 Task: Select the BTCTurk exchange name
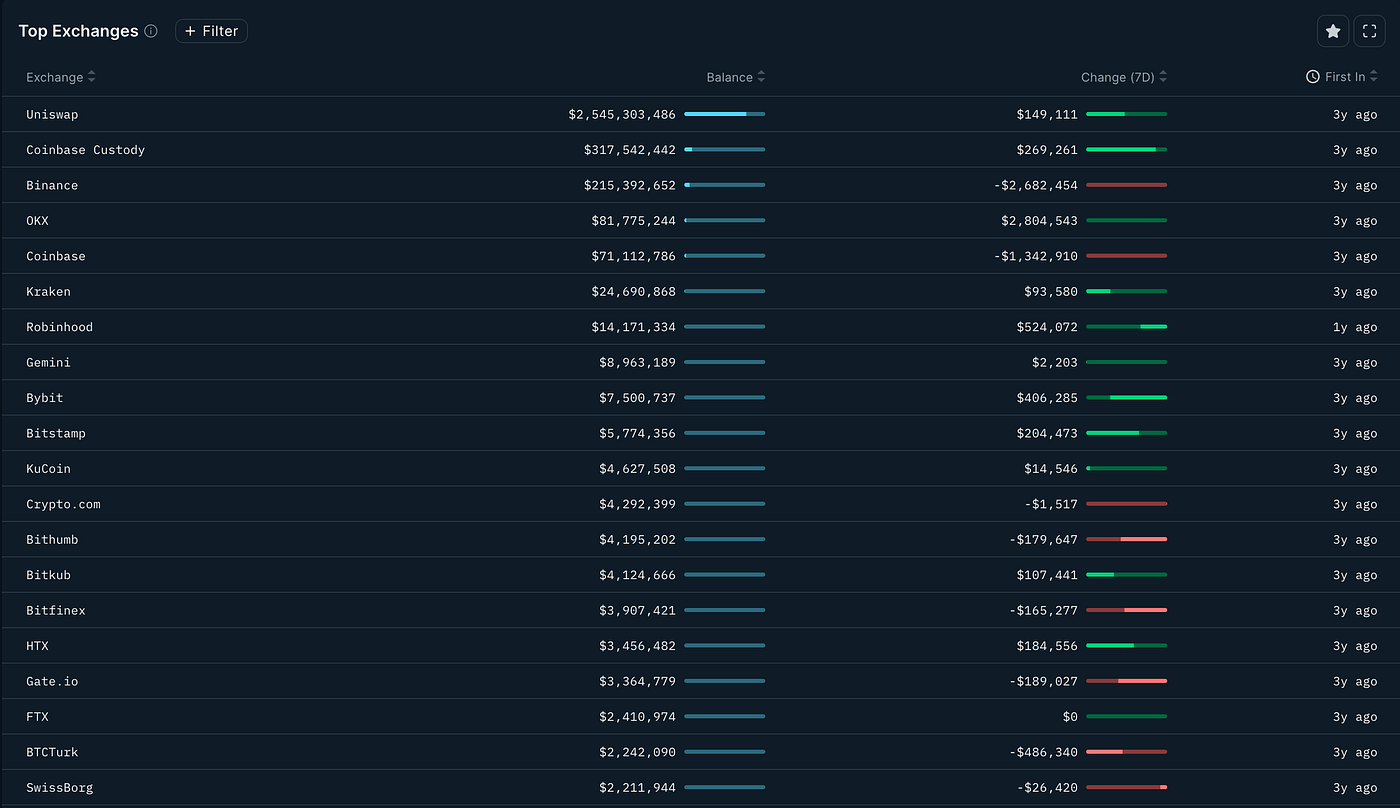[x=52, y=752]
